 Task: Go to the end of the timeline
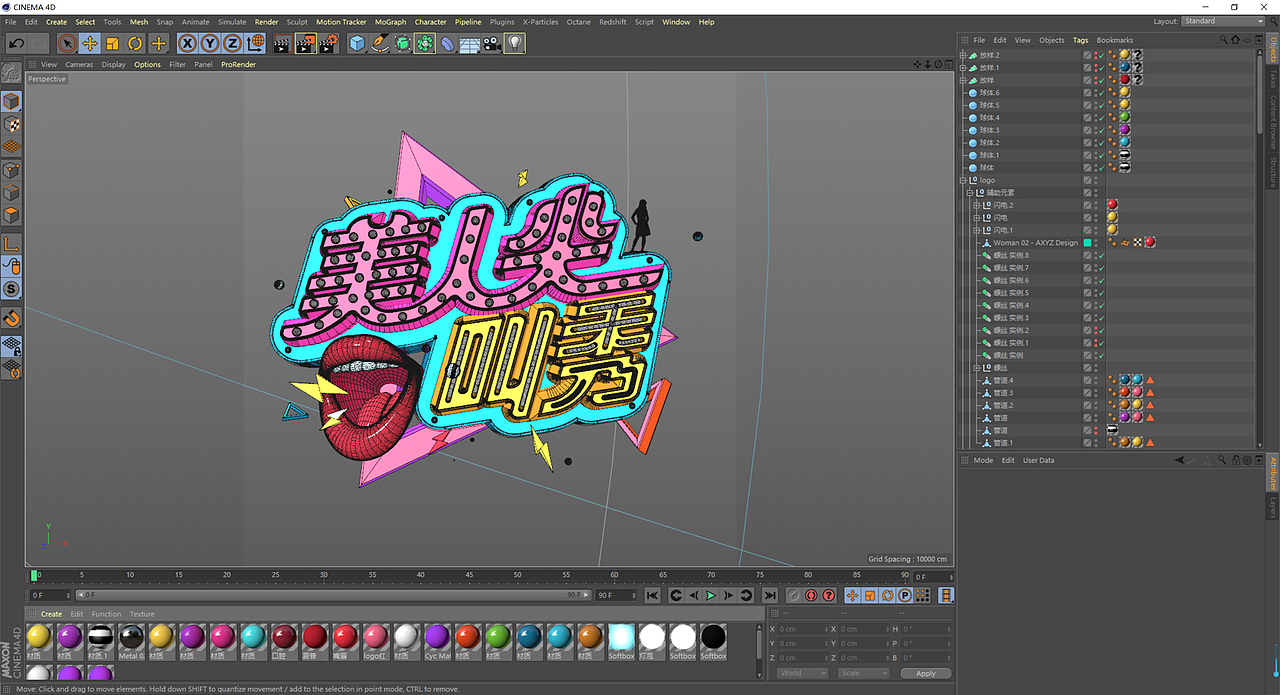[x=770, y=595]
